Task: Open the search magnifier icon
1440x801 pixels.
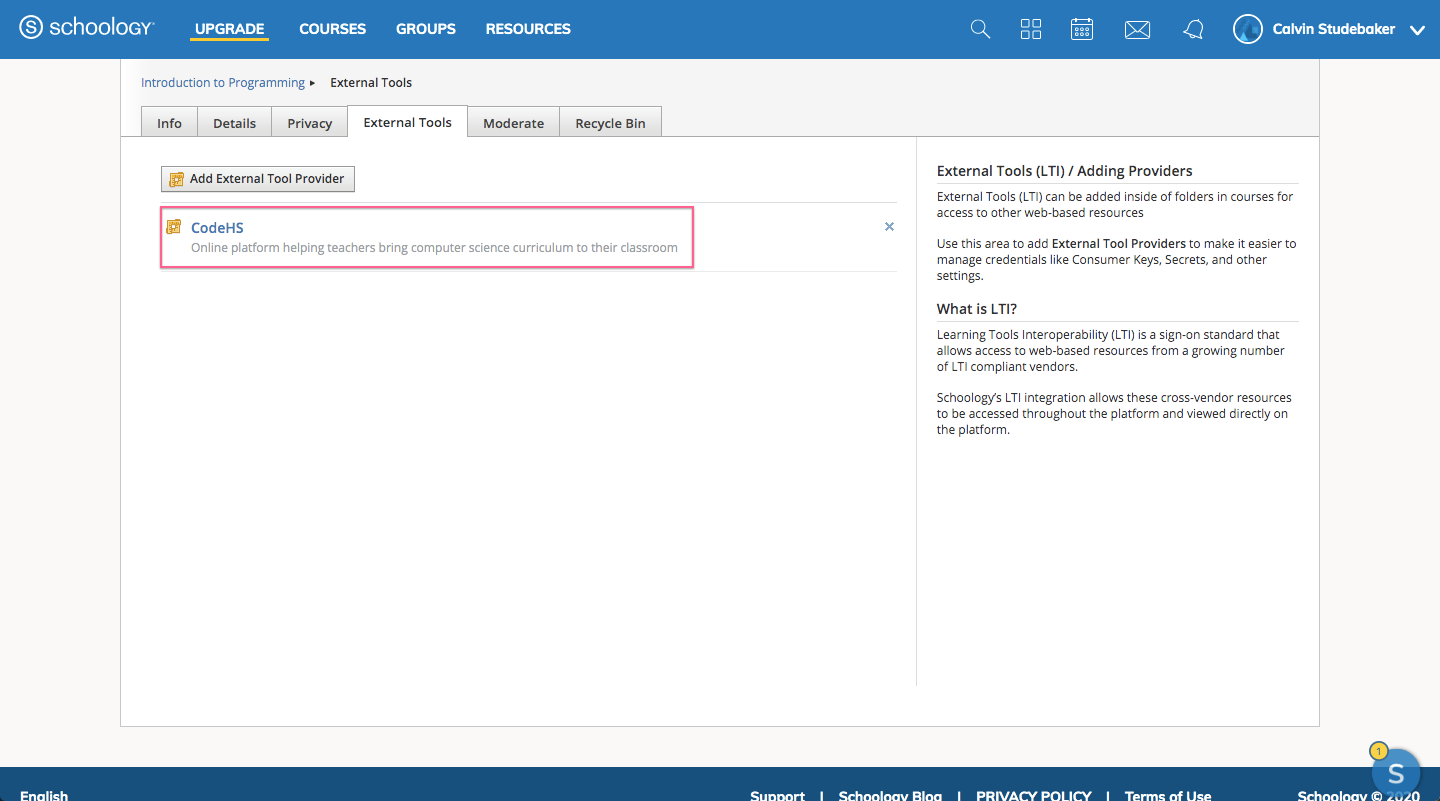Action: tap(980, 29)
